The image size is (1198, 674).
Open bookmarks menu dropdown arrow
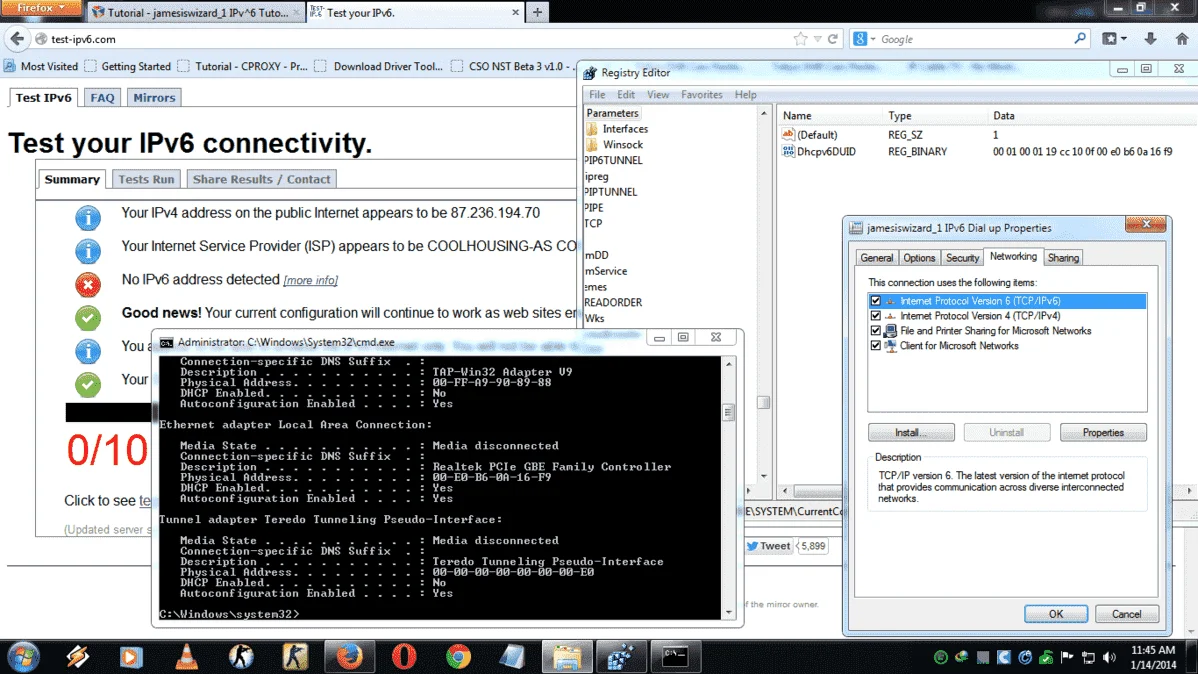coord(1124,39)
